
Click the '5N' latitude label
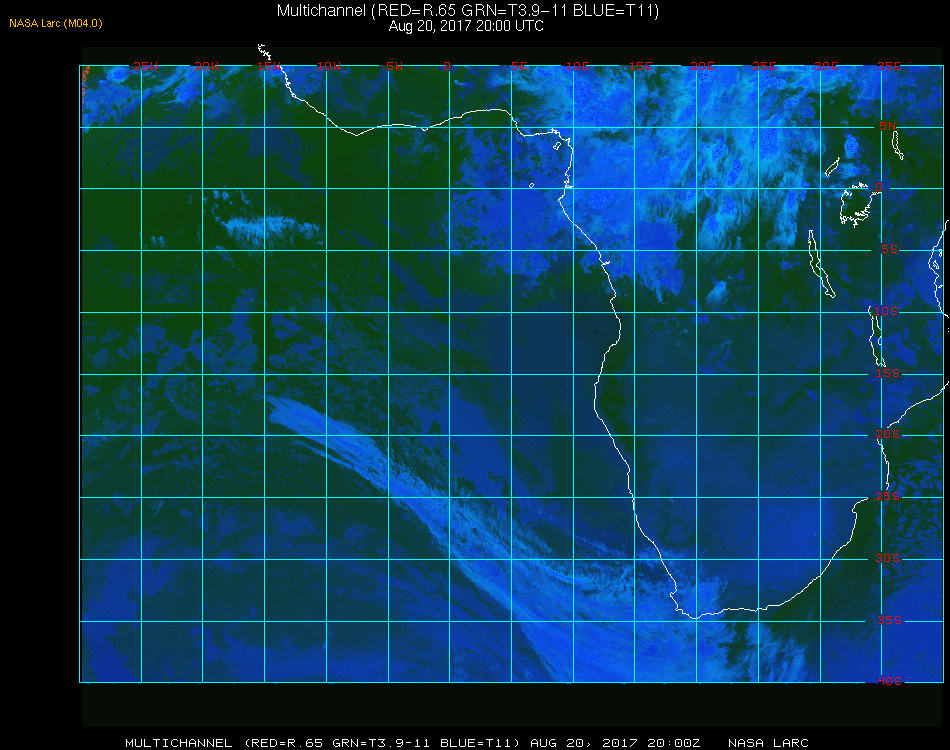pyautogui.click(x=887, y=126)
